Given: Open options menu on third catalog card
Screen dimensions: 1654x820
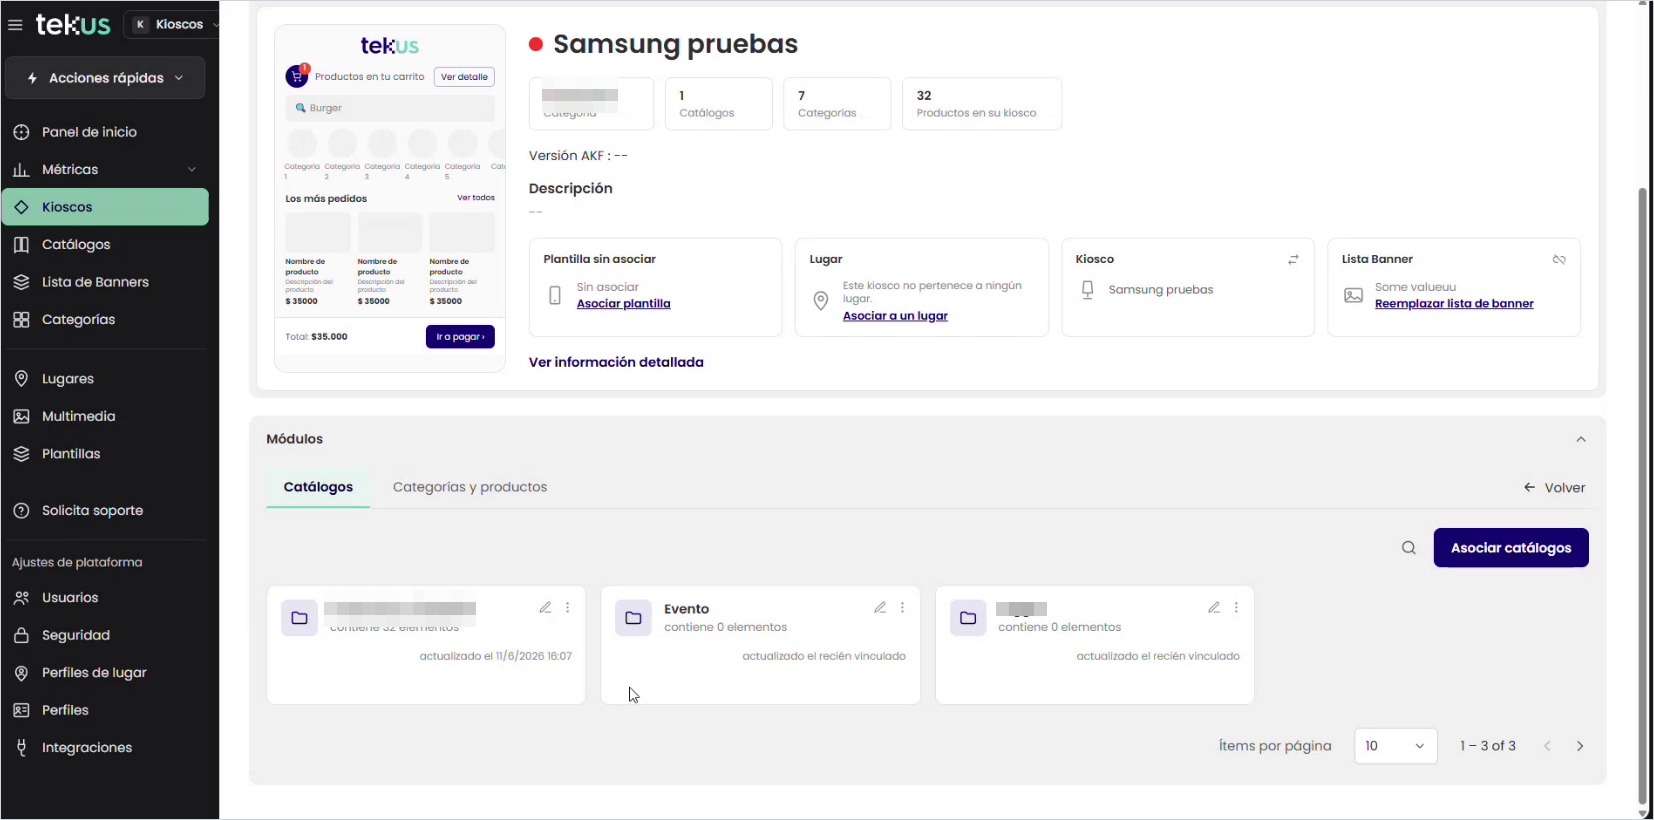Looking at the screenshot, I should pyautogui.click(x=1236, y=608).
